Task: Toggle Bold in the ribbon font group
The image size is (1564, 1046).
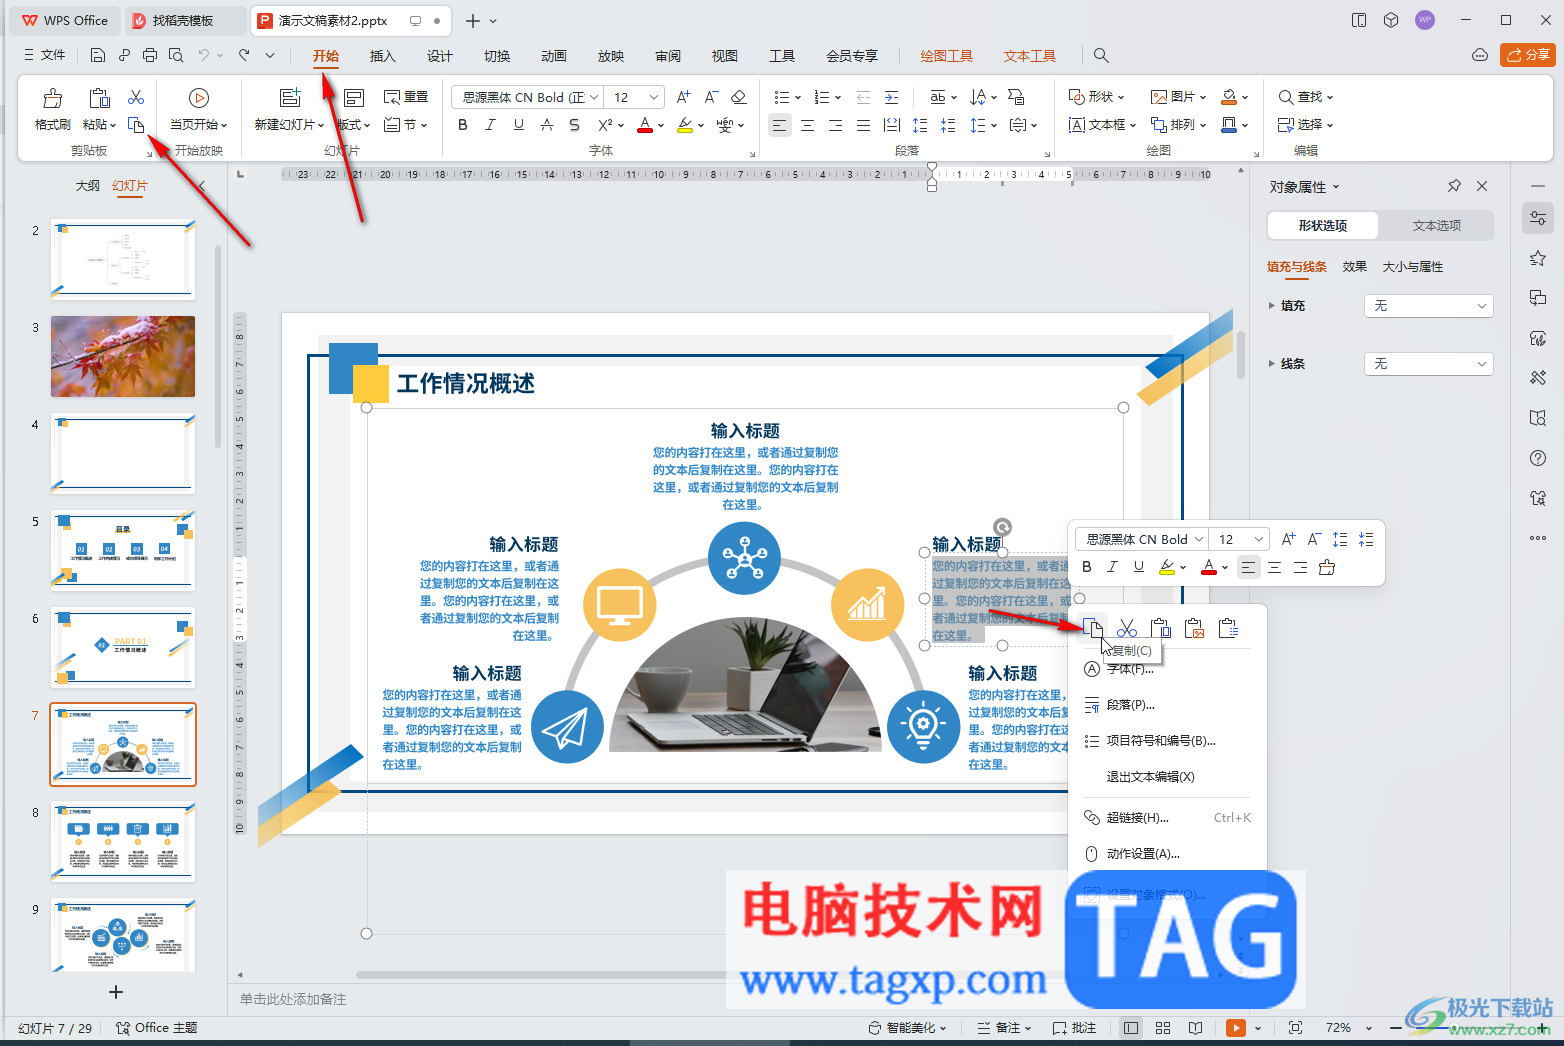Action: [x=463, y=125]
